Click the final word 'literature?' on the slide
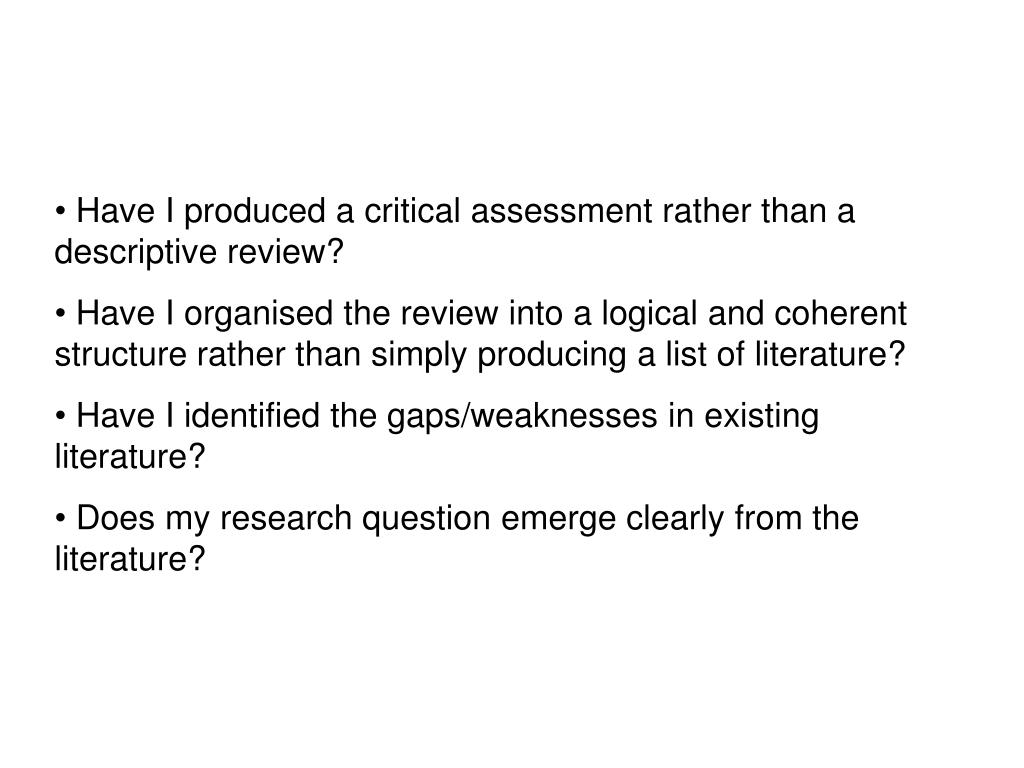The image size is (1024, 768). click(x=130, y=559)
